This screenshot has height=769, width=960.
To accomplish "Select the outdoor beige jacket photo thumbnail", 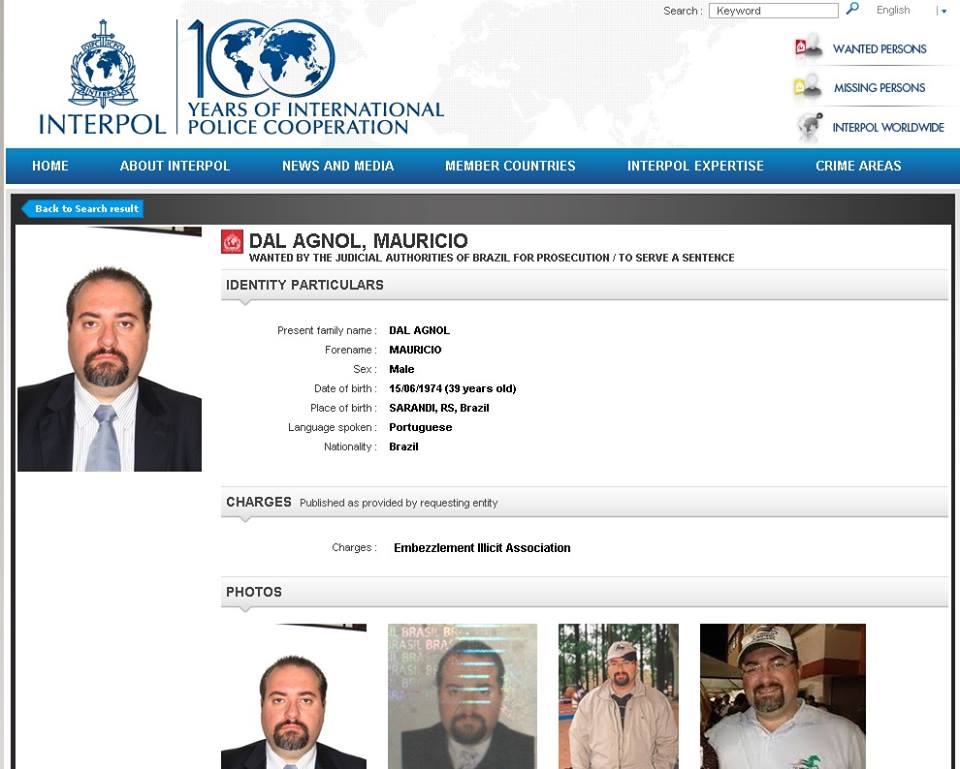I will point(618,696).
